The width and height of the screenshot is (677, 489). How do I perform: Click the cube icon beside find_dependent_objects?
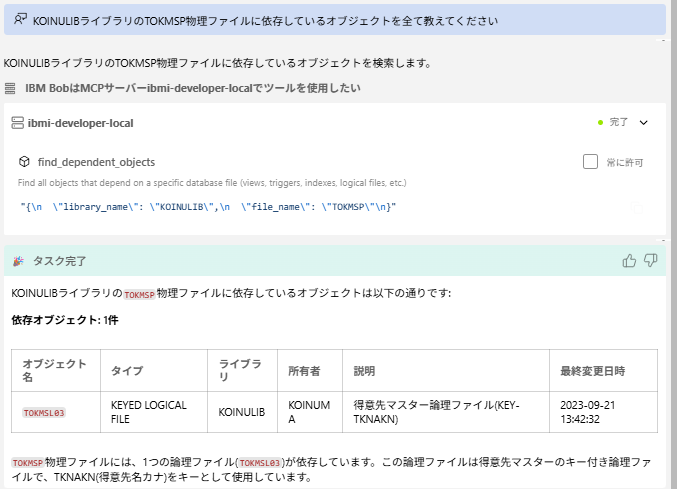(x=24, y=162)
